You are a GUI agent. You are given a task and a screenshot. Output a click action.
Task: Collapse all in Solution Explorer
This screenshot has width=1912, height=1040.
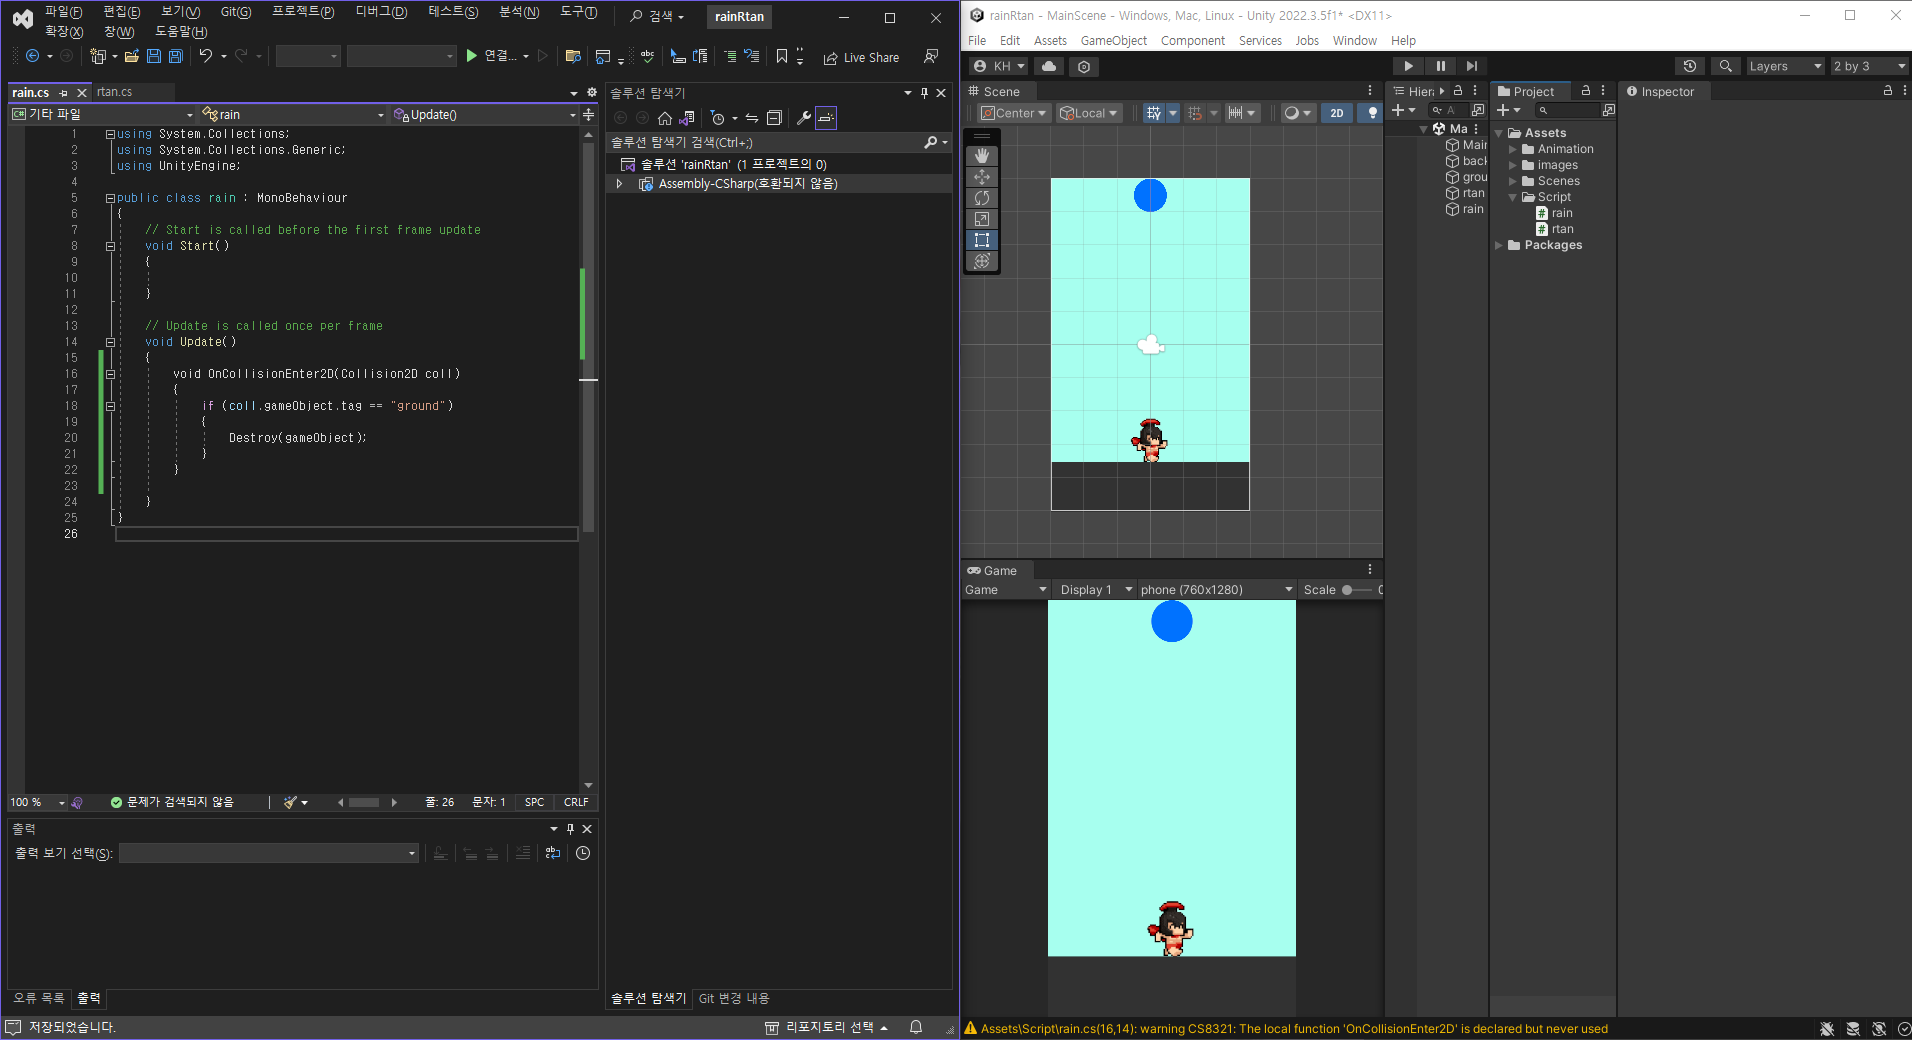[774, 118]
